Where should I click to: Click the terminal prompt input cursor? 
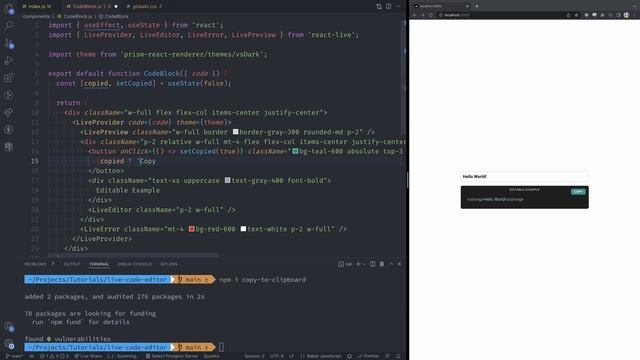tap(221, 347)
